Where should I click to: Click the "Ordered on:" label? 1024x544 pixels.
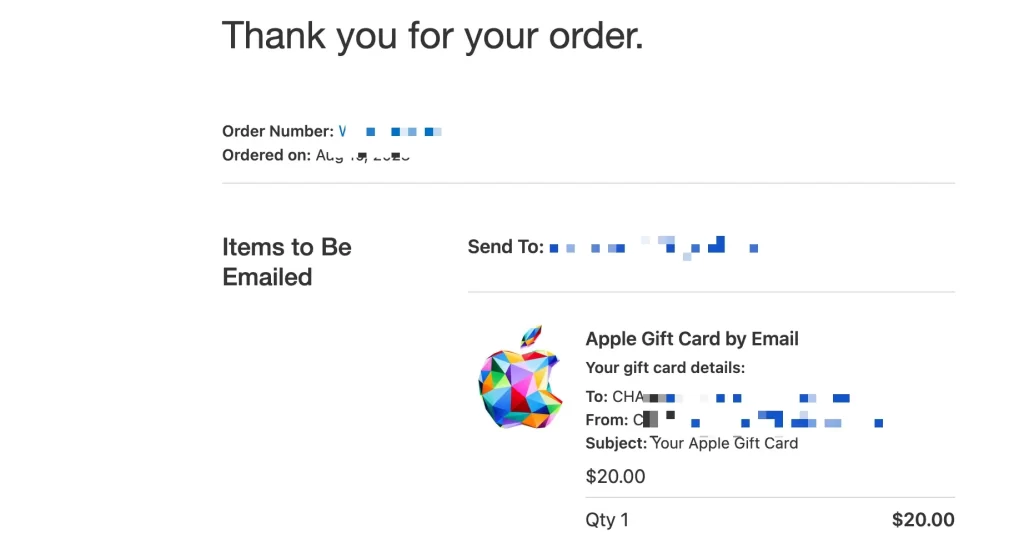[266, 155]
